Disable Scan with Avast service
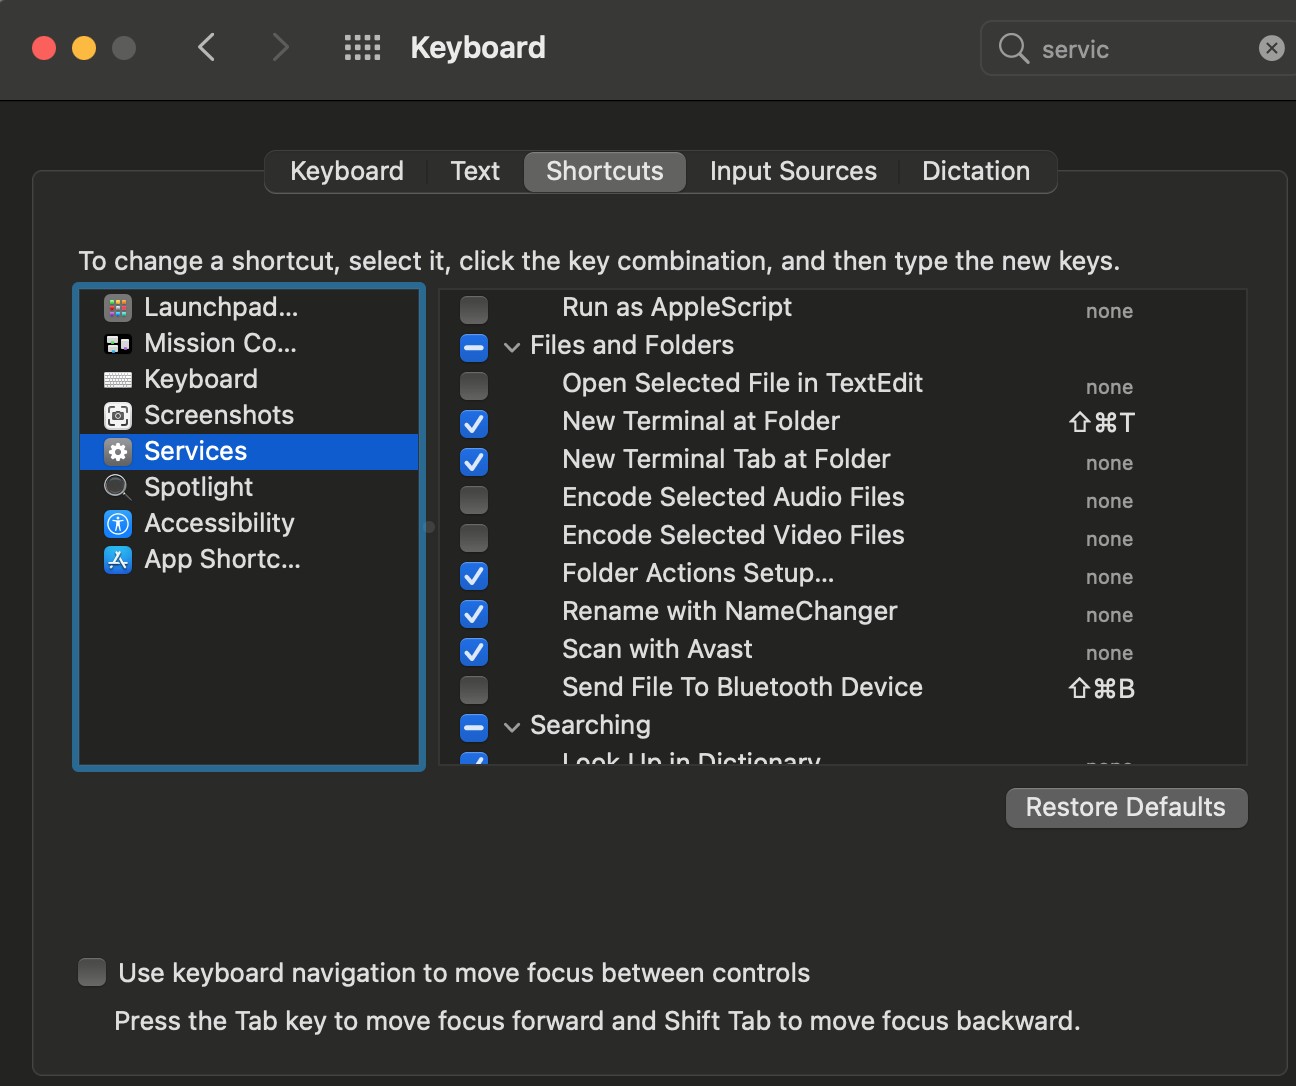This screenshot has width=1296, height=1086. tap(474, 651)
